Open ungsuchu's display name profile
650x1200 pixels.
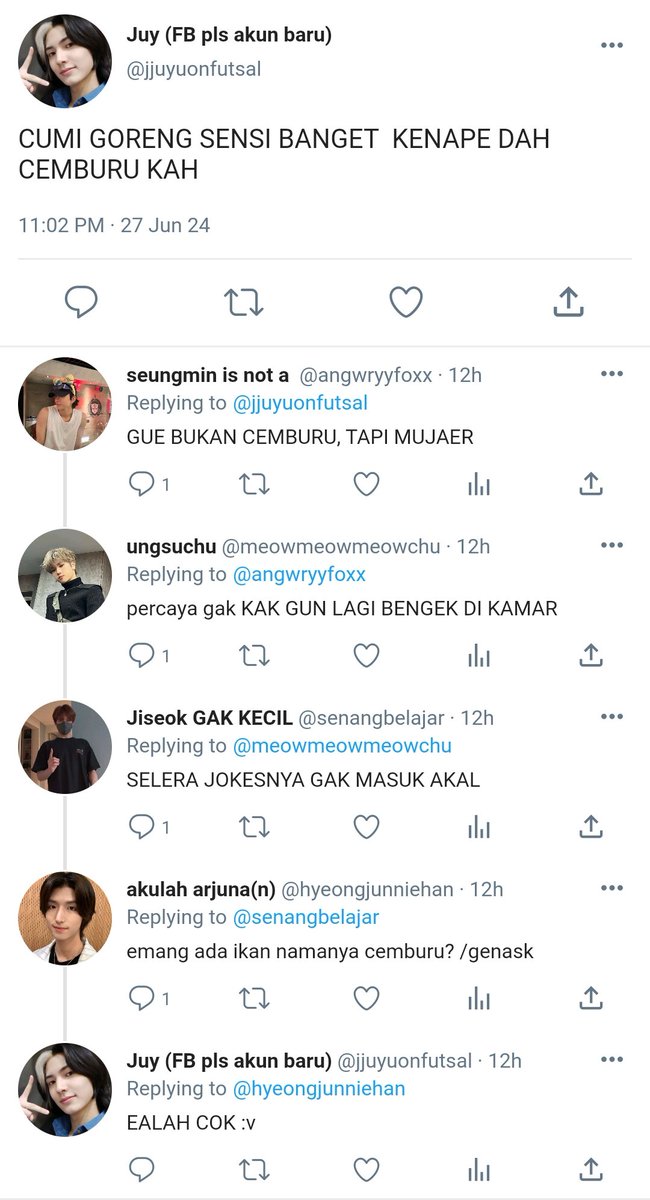[171, 547]
